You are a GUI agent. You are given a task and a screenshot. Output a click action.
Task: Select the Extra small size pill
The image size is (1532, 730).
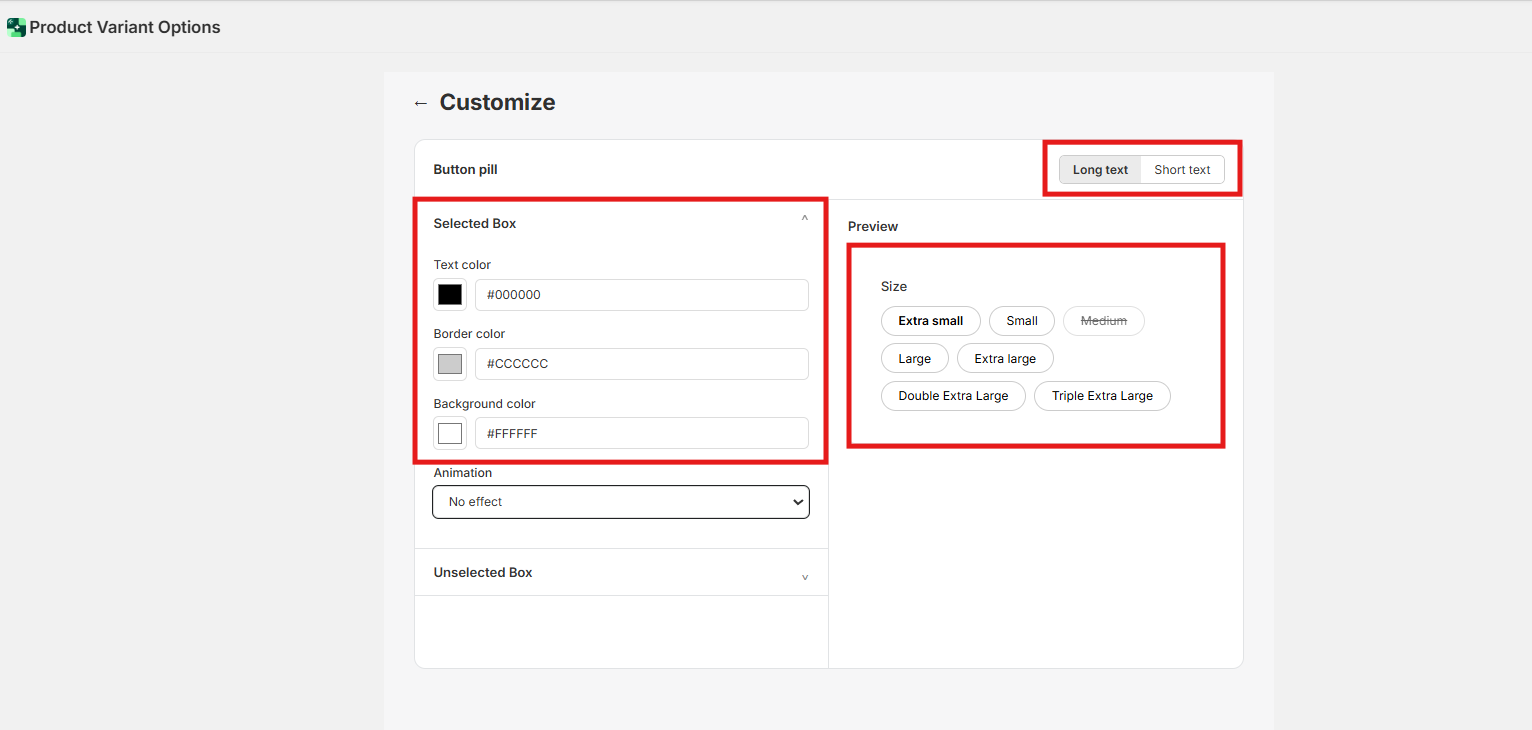(930, 321)
